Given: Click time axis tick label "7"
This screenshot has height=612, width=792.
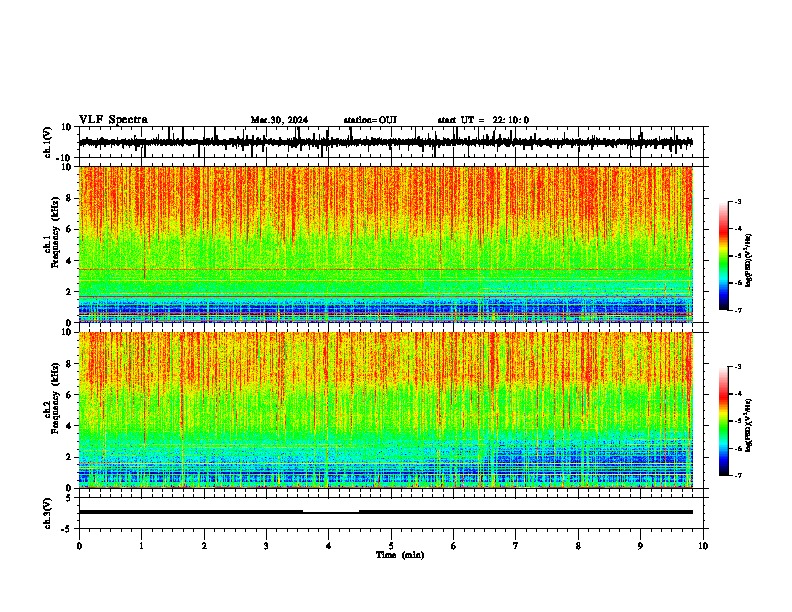Looking at the screenshot, I should click(x=516, y=546).
